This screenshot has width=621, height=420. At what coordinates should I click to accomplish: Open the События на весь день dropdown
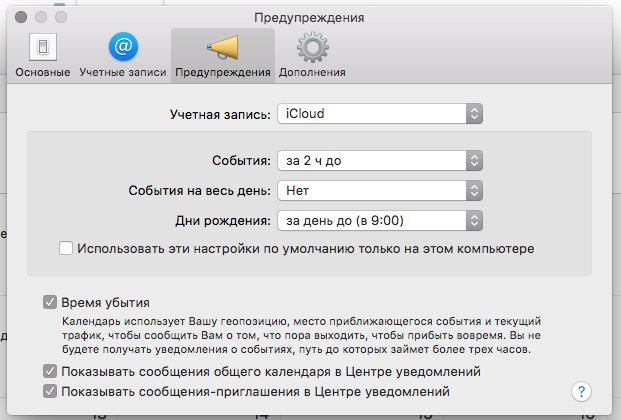click(x=380, y=191)
